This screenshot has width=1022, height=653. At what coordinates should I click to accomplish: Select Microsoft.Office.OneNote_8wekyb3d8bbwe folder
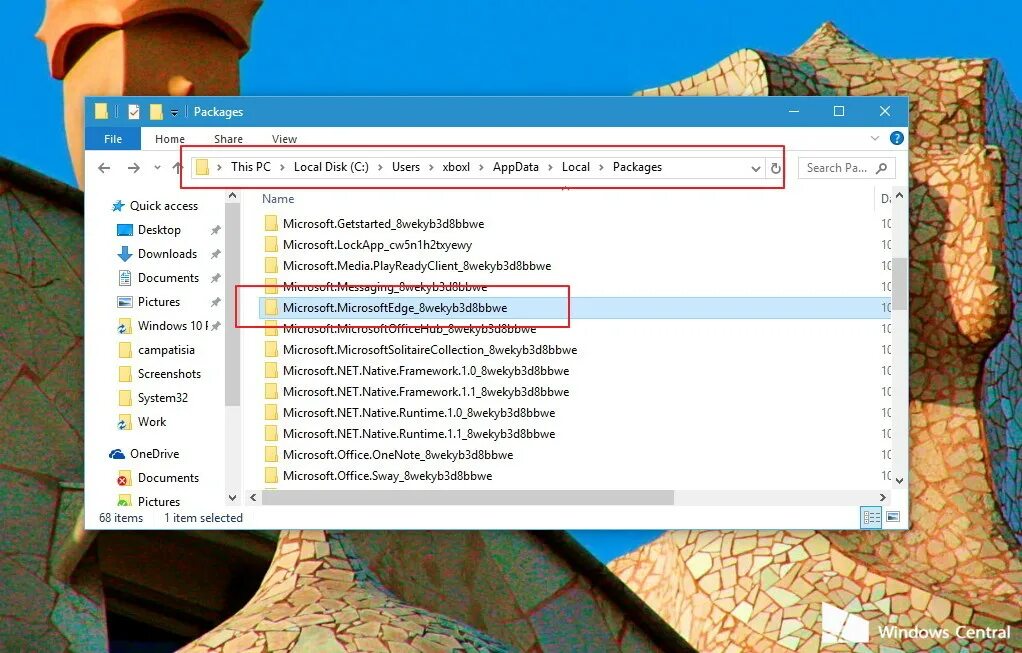click(x=398, y=455)
